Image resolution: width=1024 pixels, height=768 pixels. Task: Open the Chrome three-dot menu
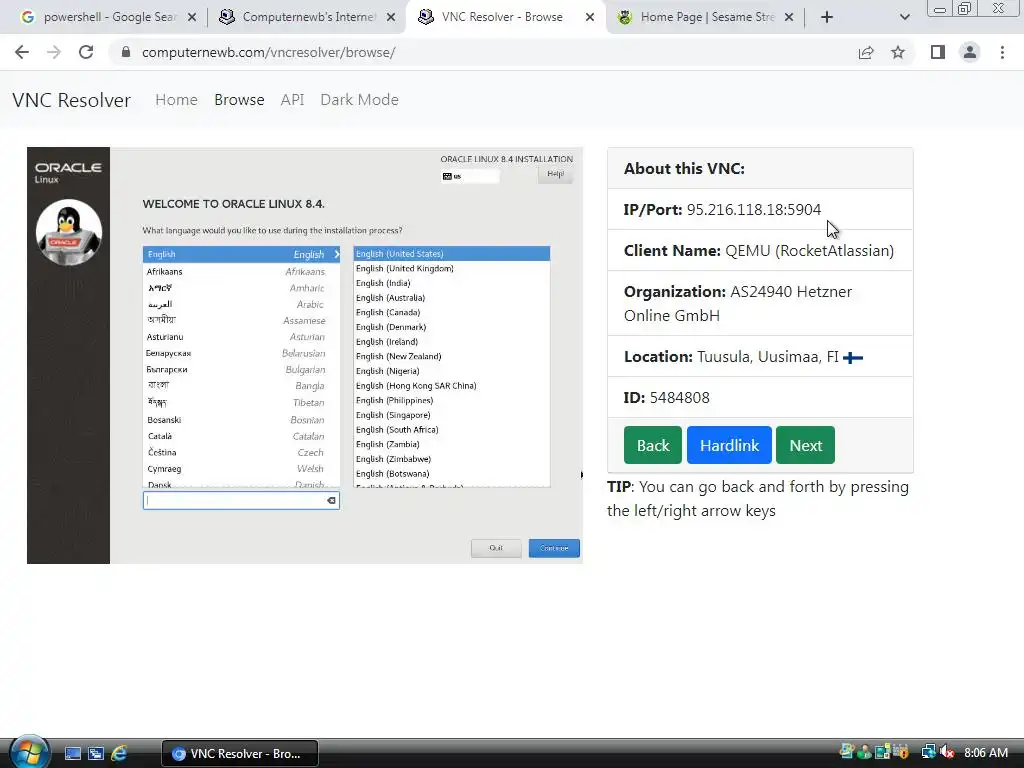[1002, 52]
